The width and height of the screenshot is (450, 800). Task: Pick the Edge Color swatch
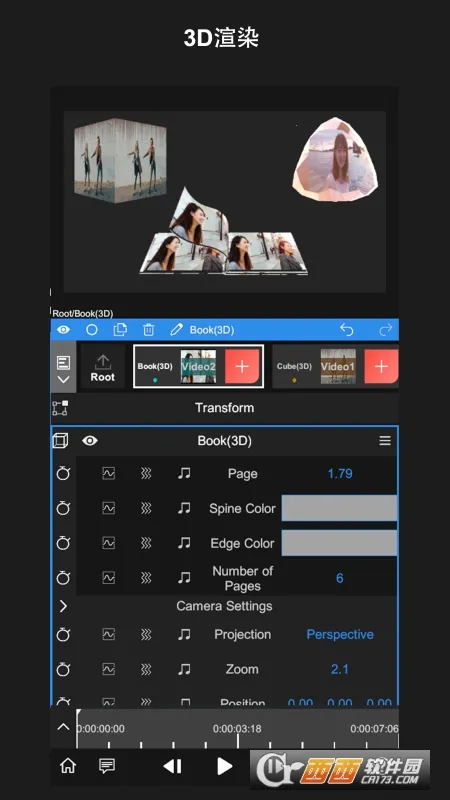point(339,543)
